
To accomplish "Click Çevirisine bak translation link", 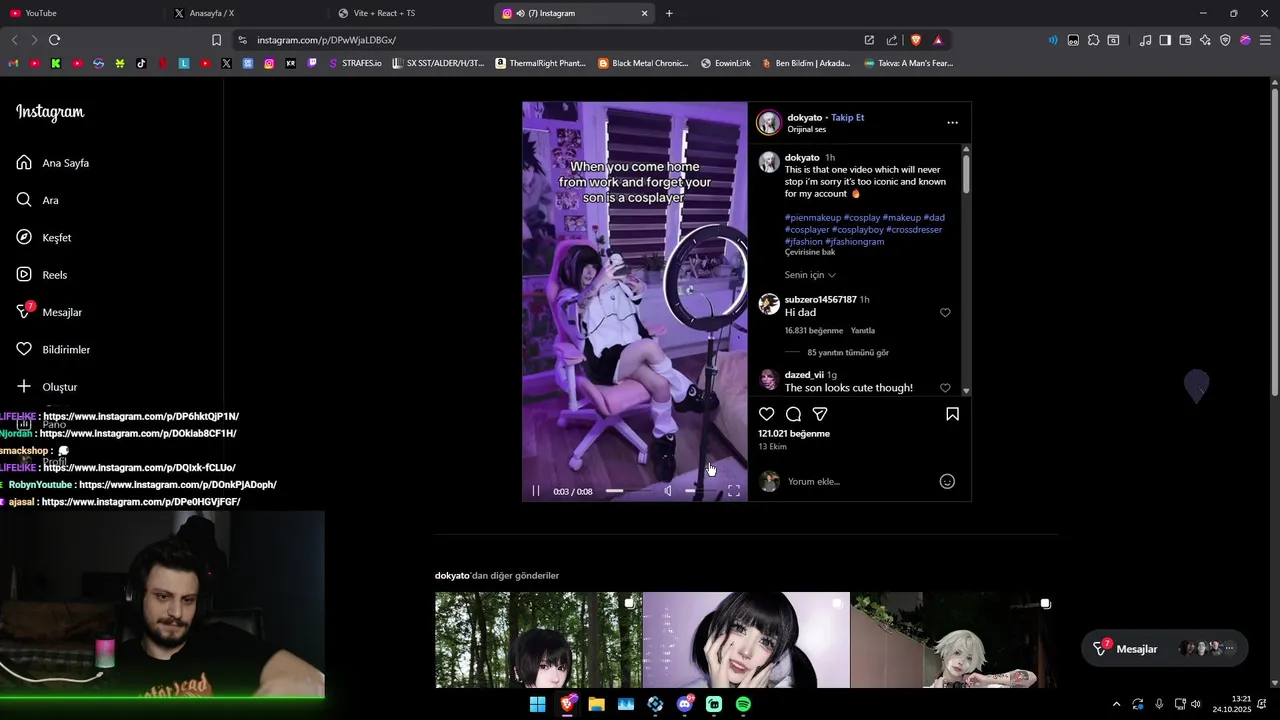I will pyautogui.click(x=810, y=252).
